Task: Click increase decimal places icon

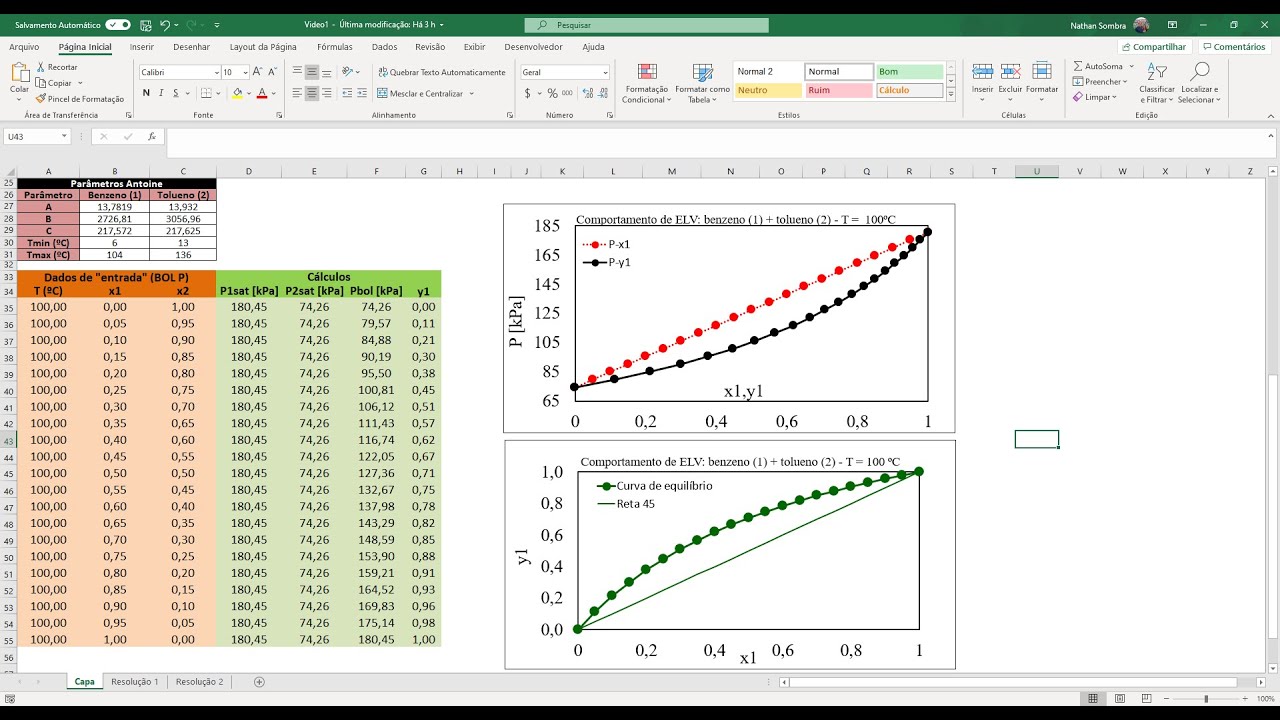Action: 586,93
